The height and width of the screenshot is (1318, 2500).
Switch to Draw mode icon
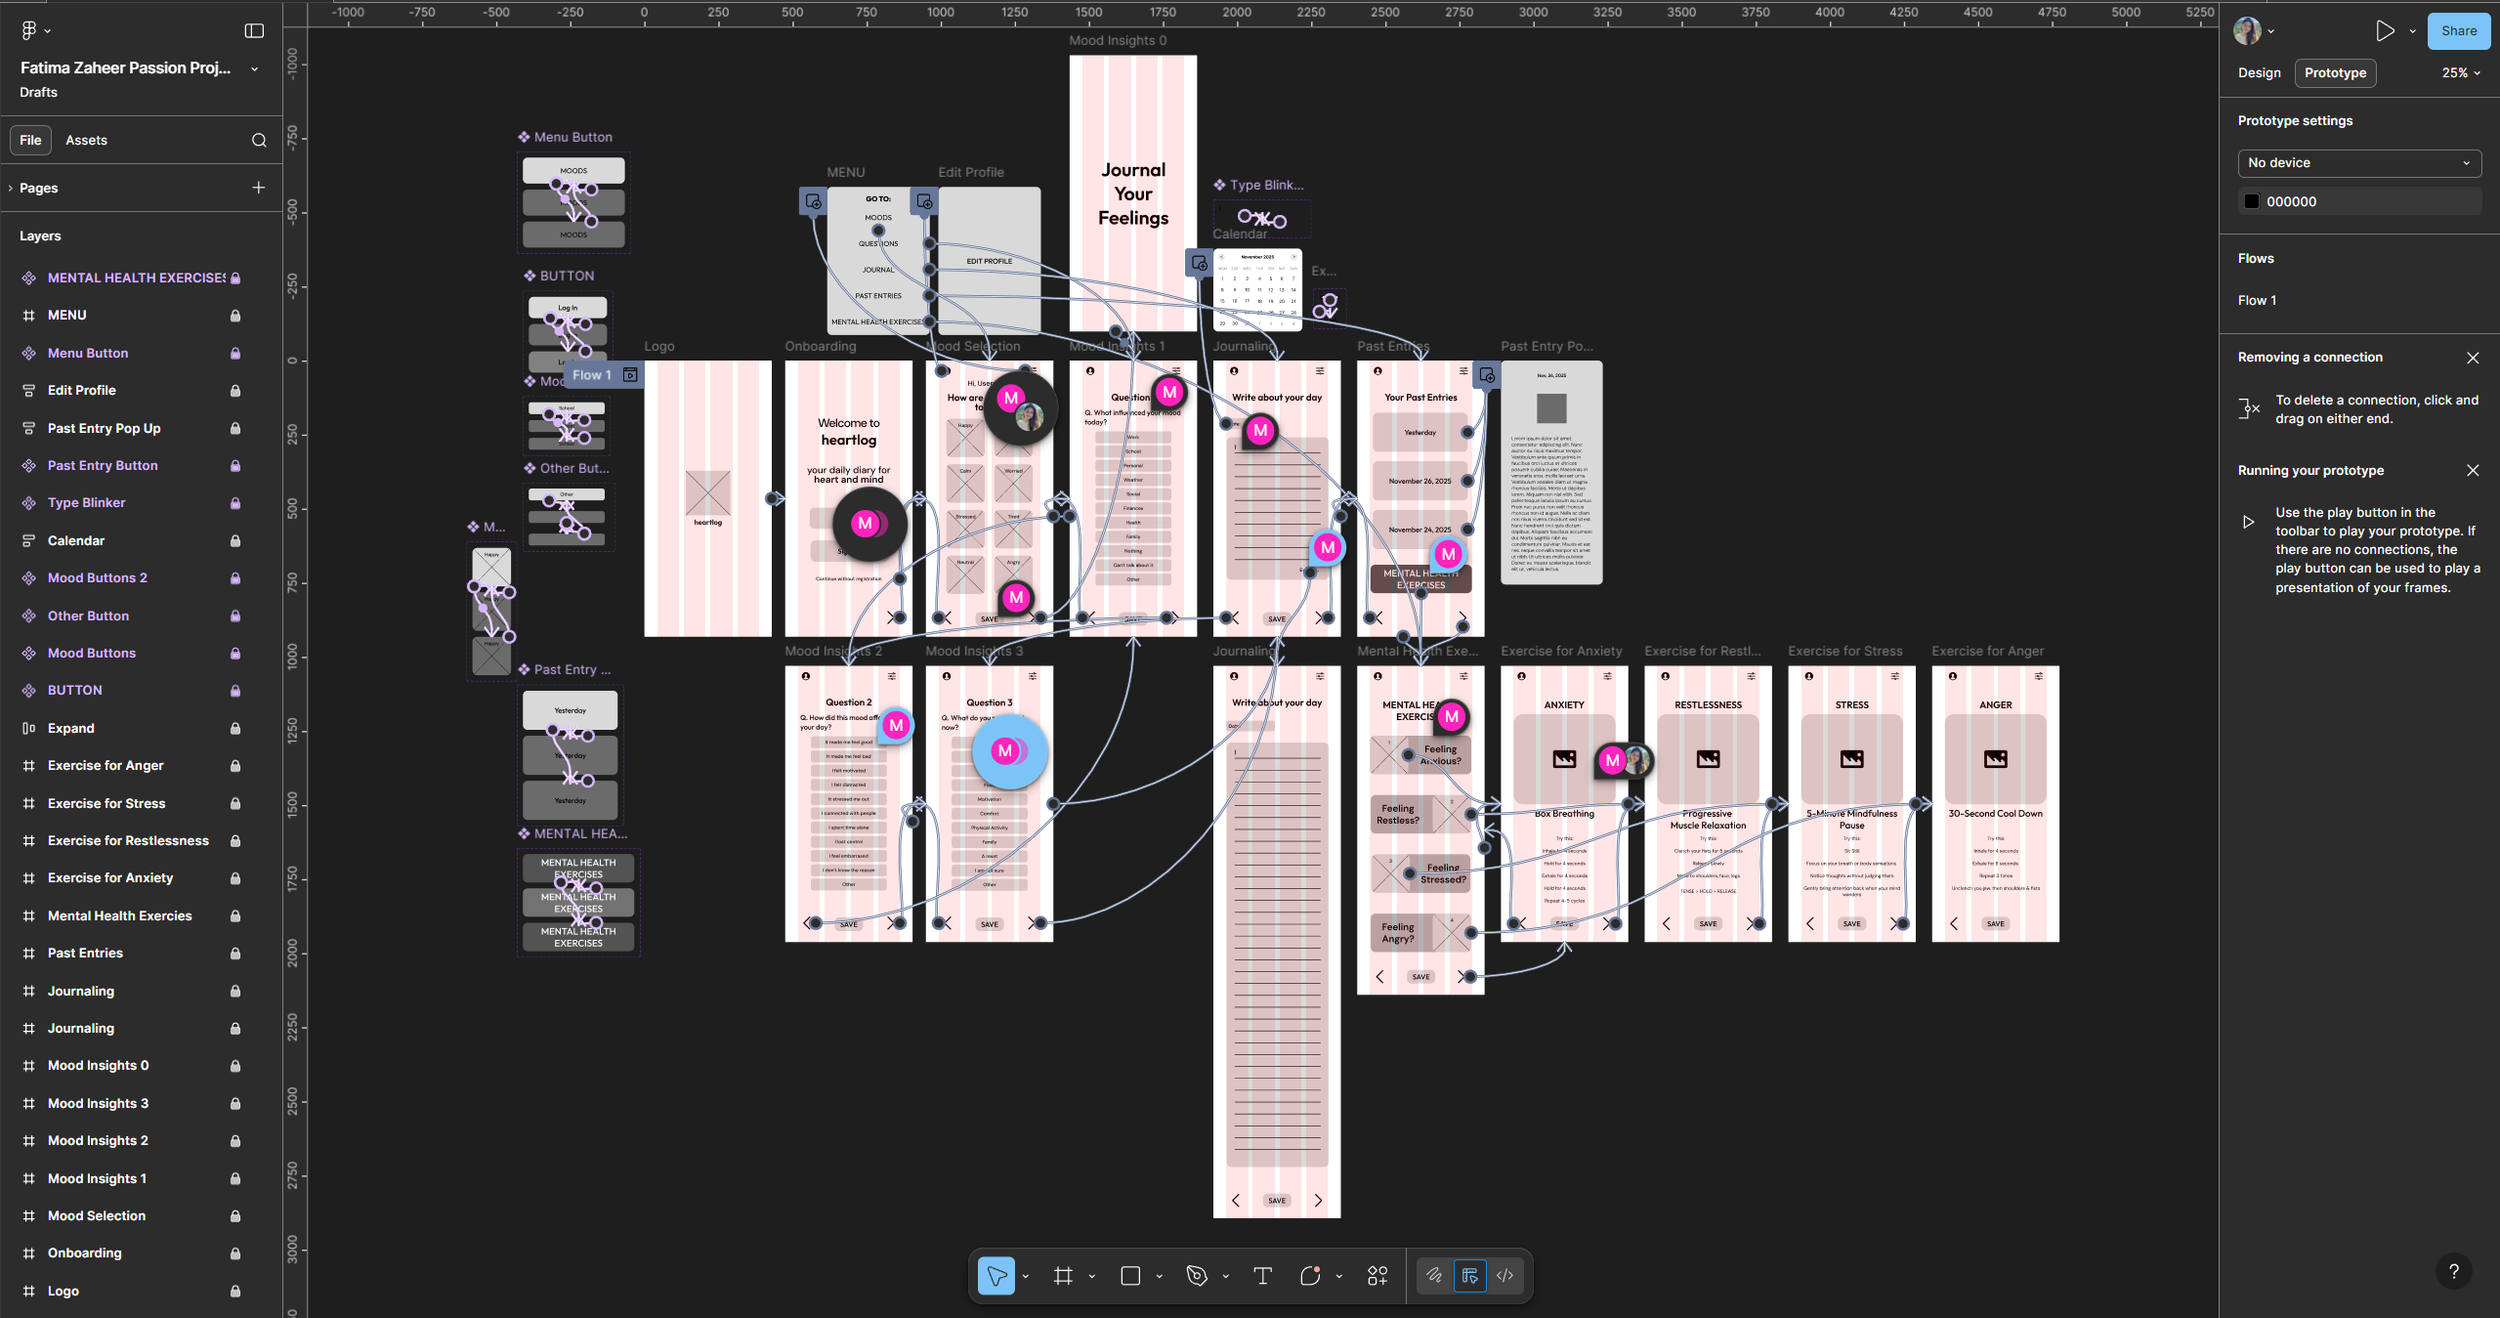(1434, 1275)
